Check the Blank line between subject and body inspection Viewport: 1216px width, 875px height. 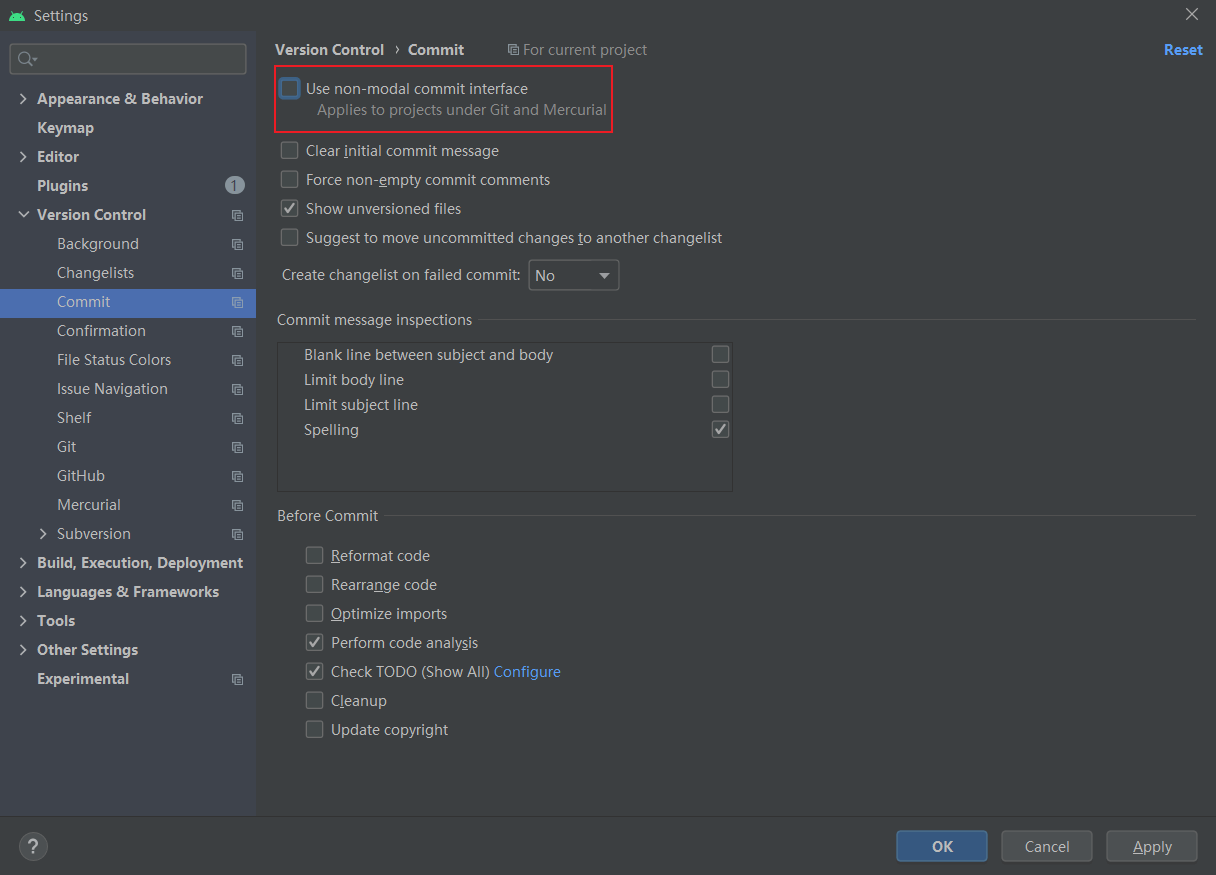coord(720,355)
